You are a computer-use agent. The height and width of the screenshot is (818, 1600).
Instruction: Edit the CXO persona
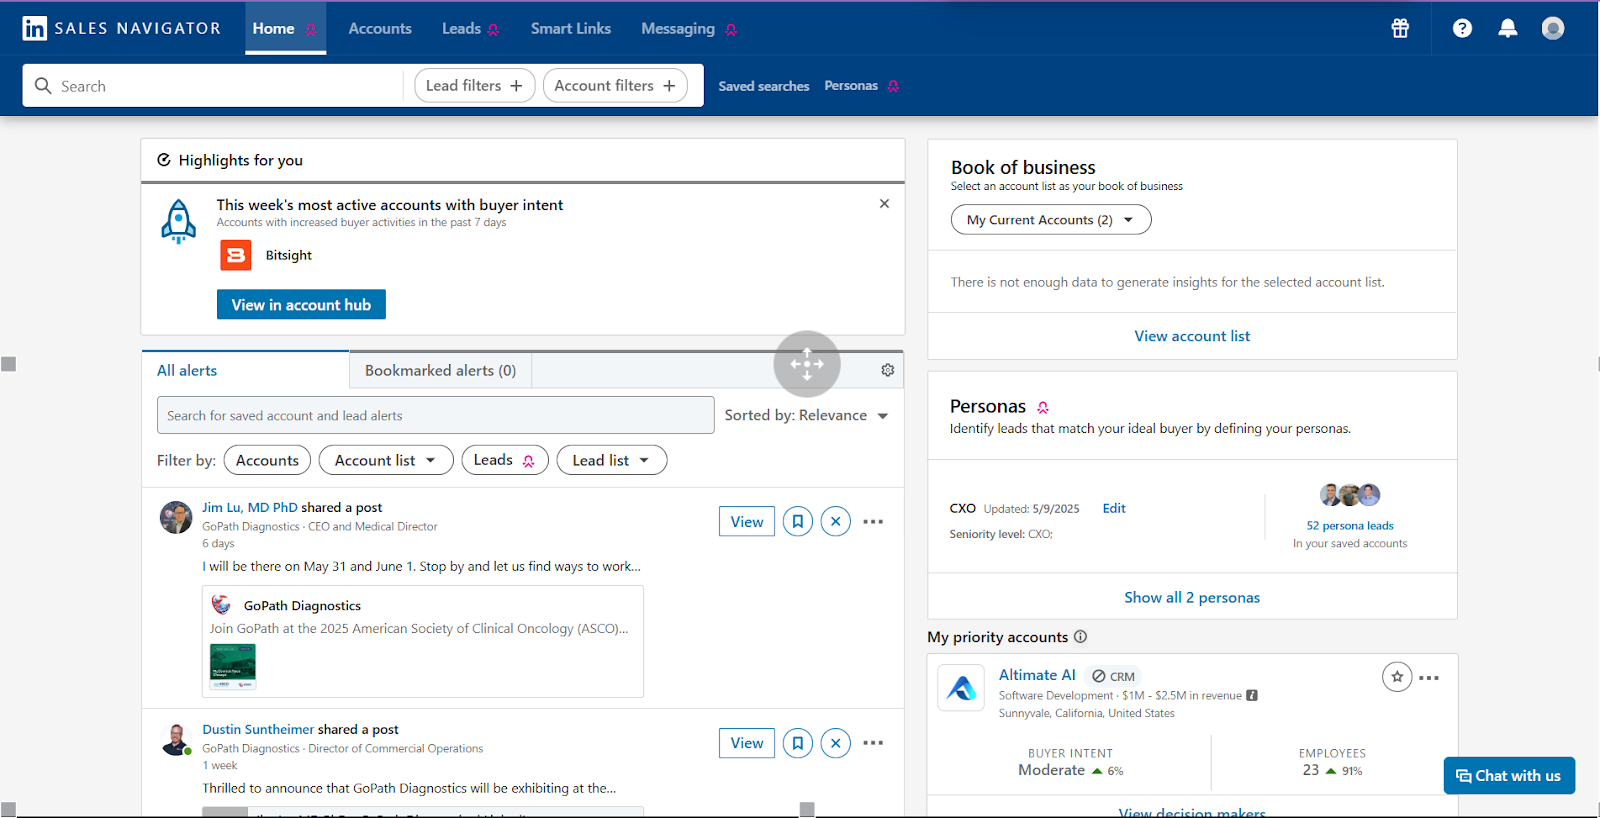(1114, 508)
